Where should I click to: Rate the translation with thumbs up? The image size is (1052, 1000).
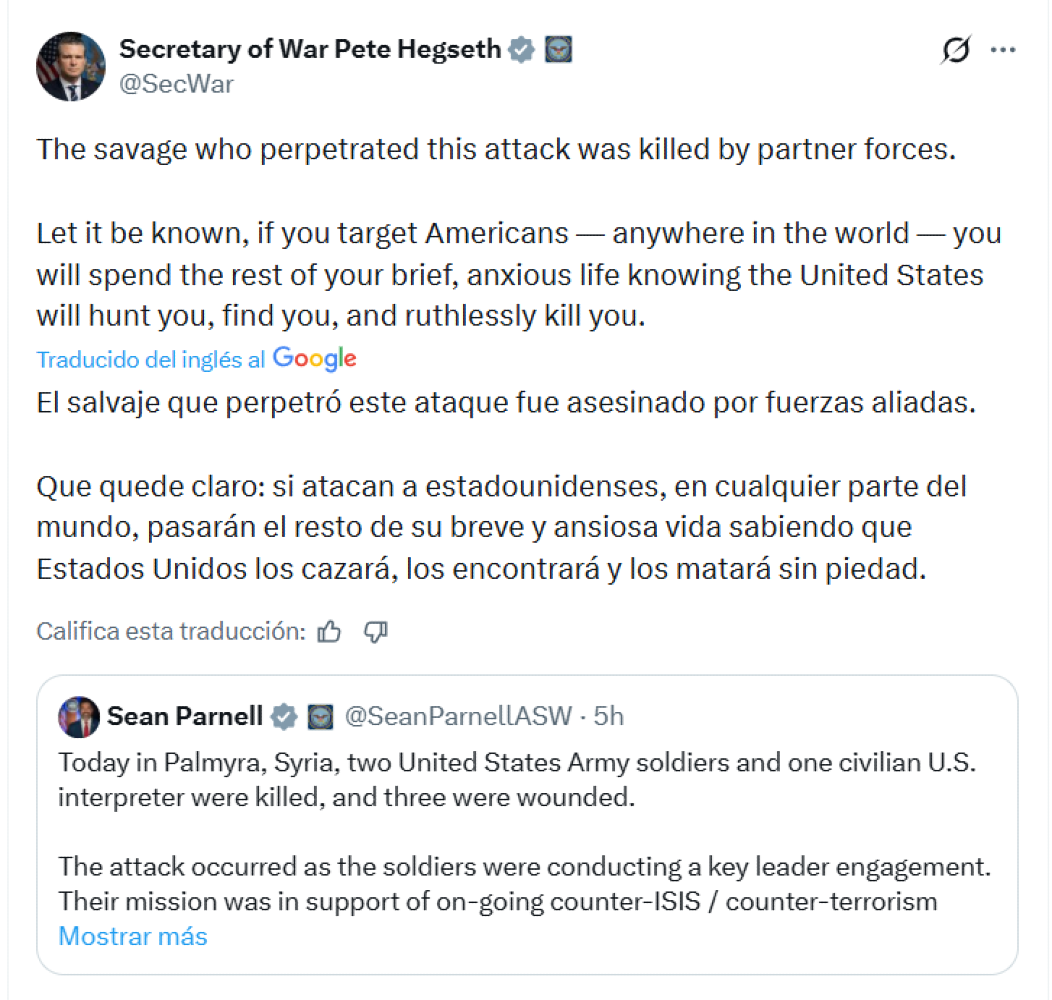[x=329, y=632]
